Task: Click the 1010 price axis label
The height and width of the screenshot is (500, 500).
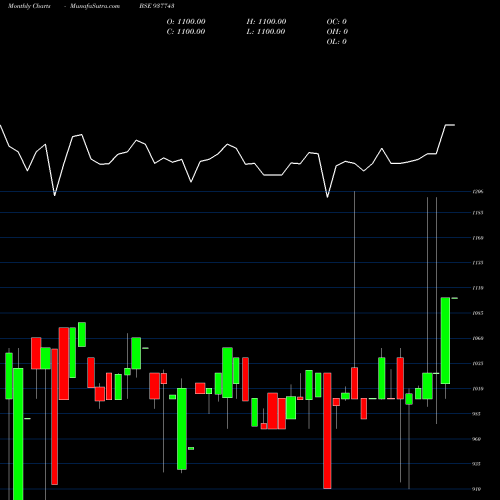Action: pyautogui.click(x=478, y=389)
